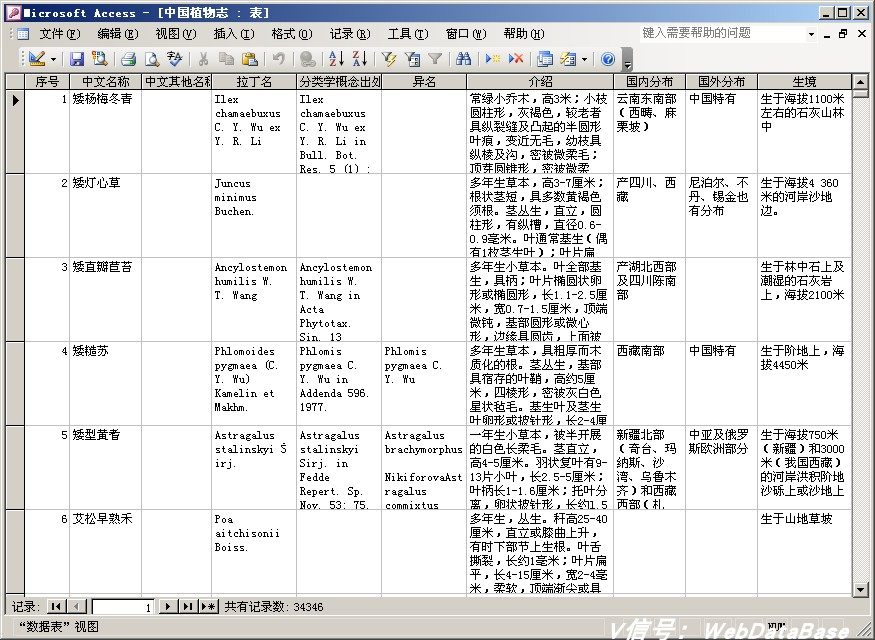Open the 编辑(E) menu
The image size is (875, 640).
[117, 34]
